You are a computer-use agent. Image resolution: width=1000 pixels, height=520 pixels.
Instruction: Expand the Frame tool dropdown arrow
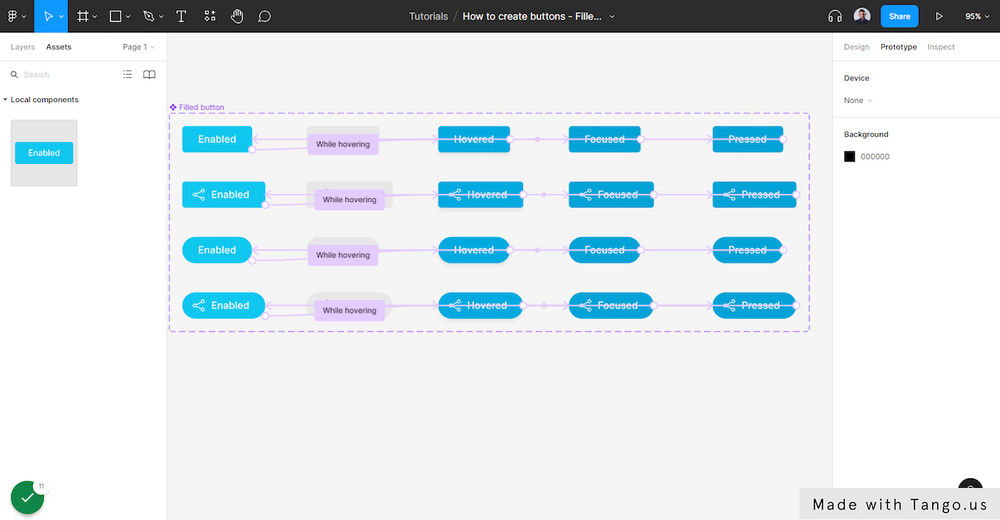click(95, 17)
